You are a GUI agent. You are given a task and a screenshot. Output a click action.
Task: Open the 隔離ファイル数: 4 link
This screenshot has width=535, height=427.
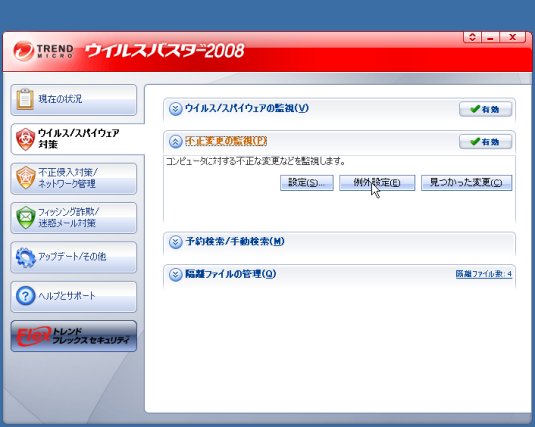coord(483,274)
